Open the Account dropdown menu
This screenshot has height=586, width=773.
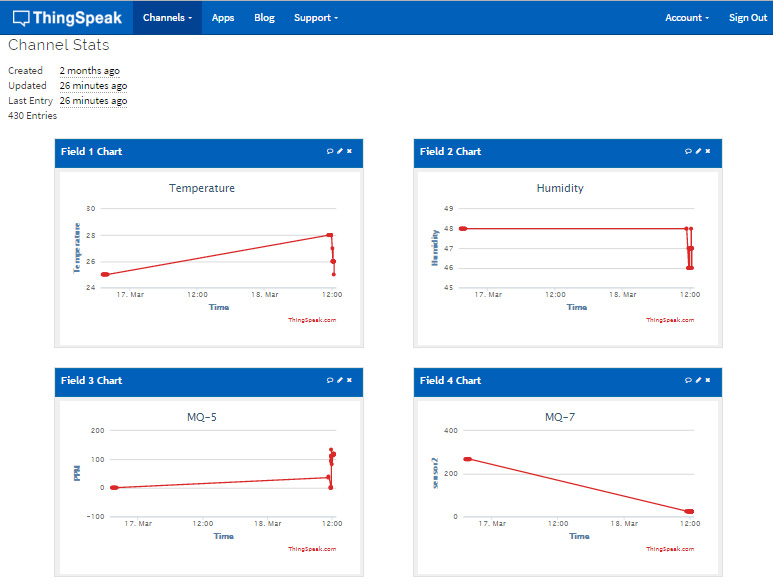click(x=687, y=18)
